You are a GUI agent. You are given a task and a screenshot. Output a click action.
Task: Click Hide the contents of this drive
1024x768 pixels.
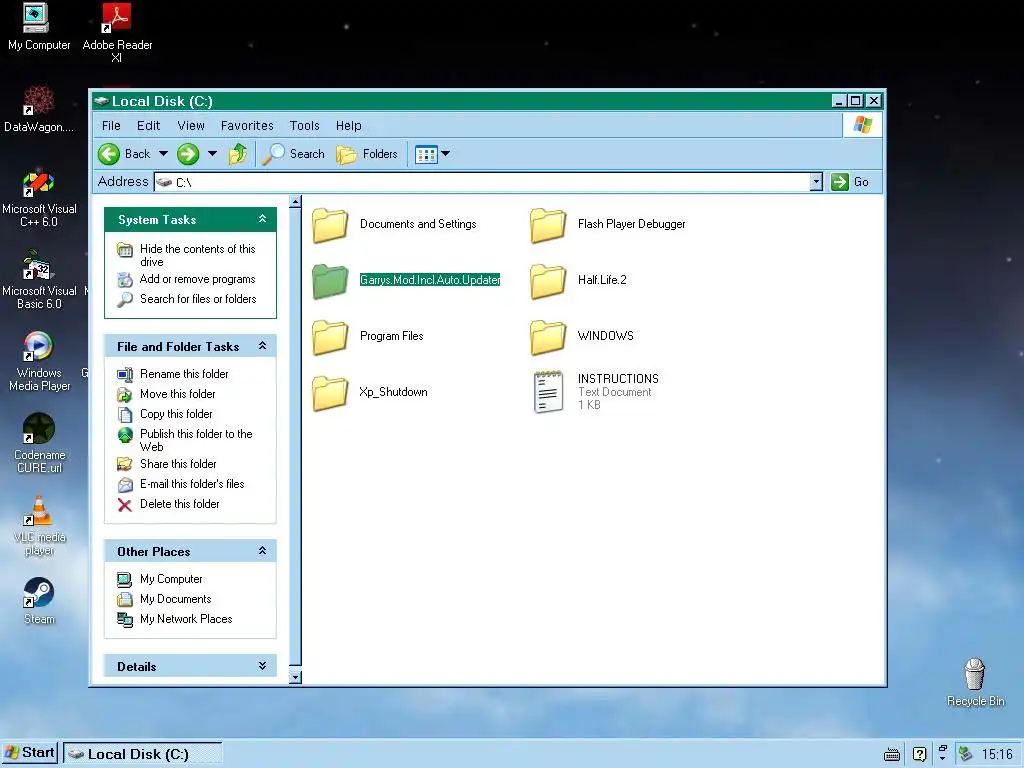[x=197, y=255]
